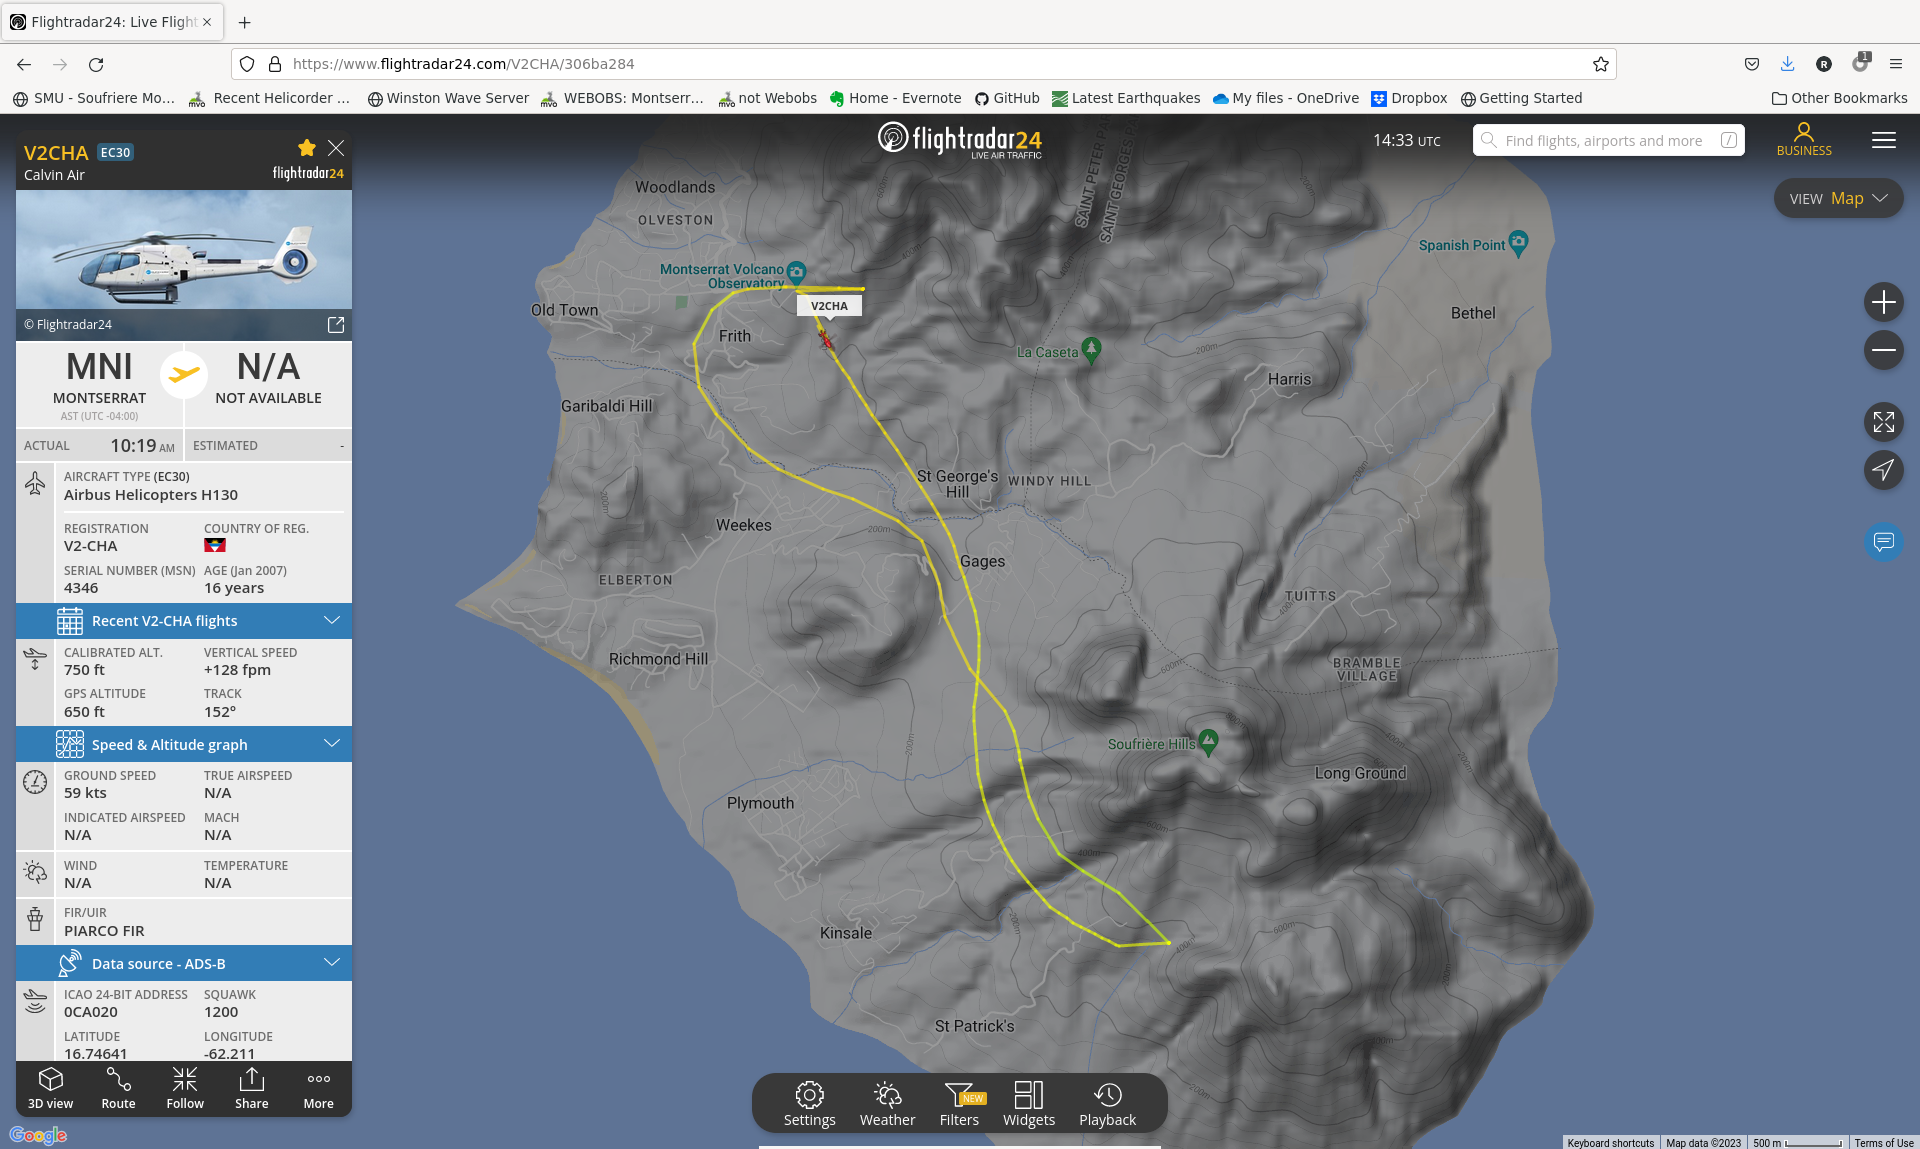Click the V2CHA helicopter on the map
Viewport: 1920px width, 1149px height.
[825, 339]
